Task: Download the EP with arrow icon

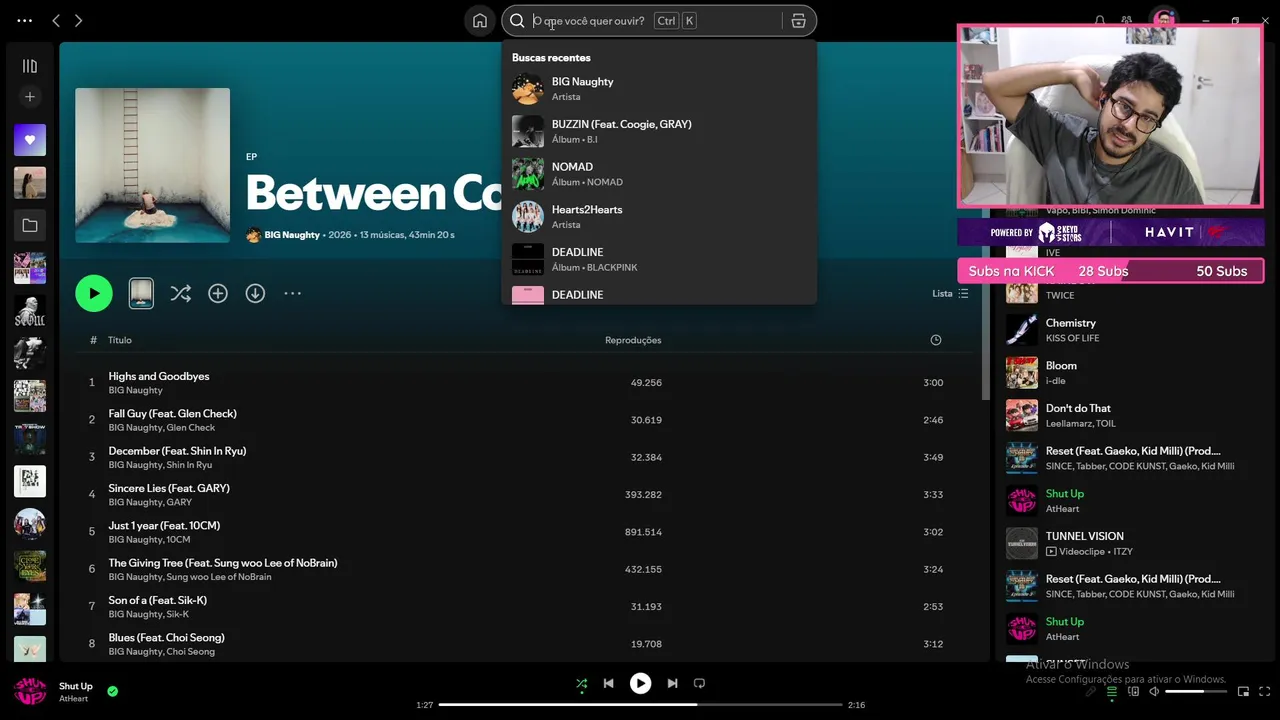Action: [x=255, y=293]
